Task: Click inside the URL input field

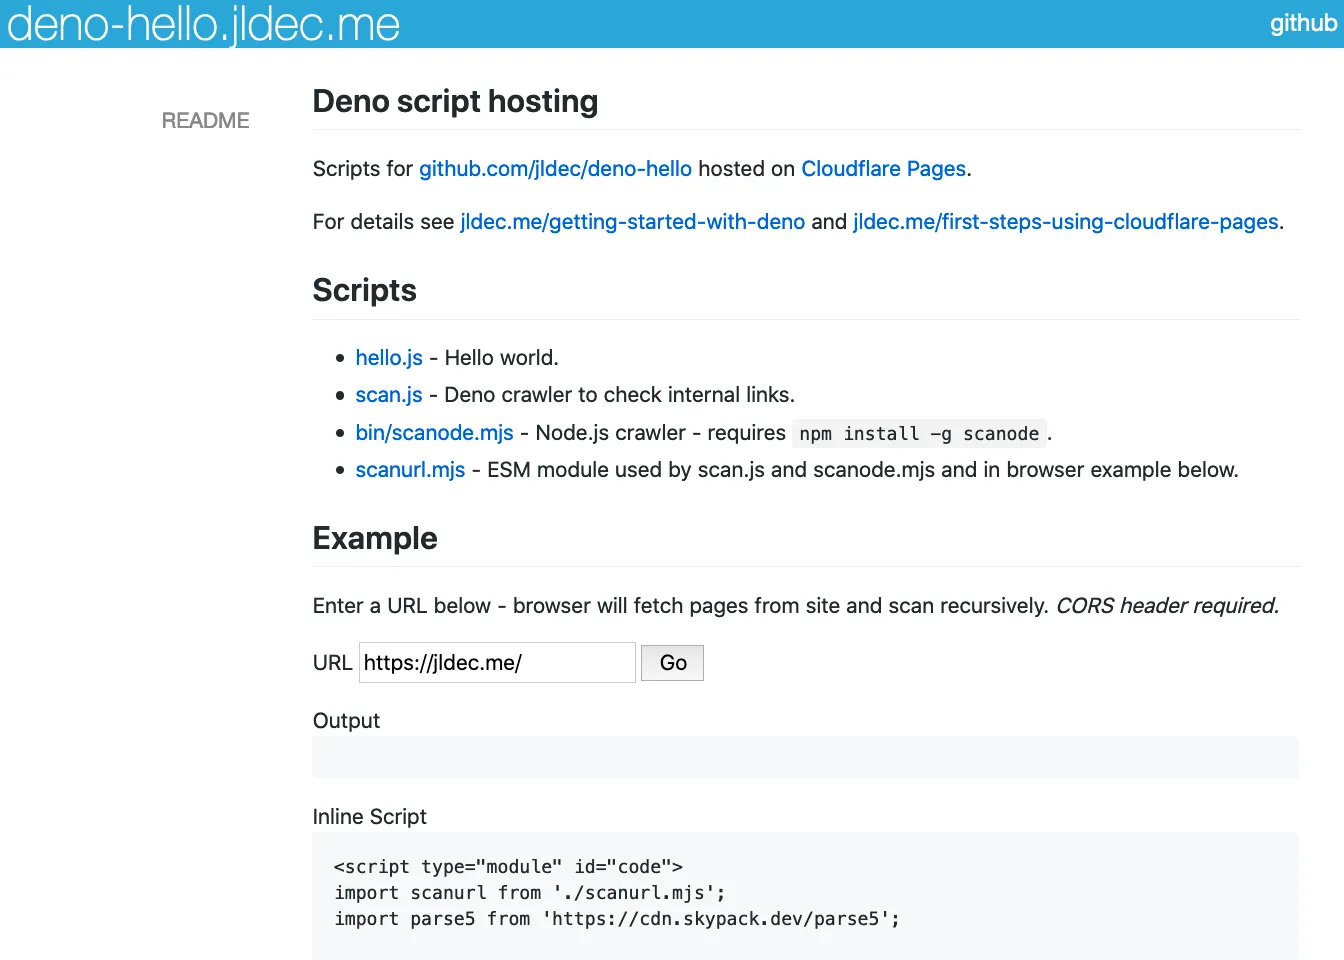Action: 496,662
